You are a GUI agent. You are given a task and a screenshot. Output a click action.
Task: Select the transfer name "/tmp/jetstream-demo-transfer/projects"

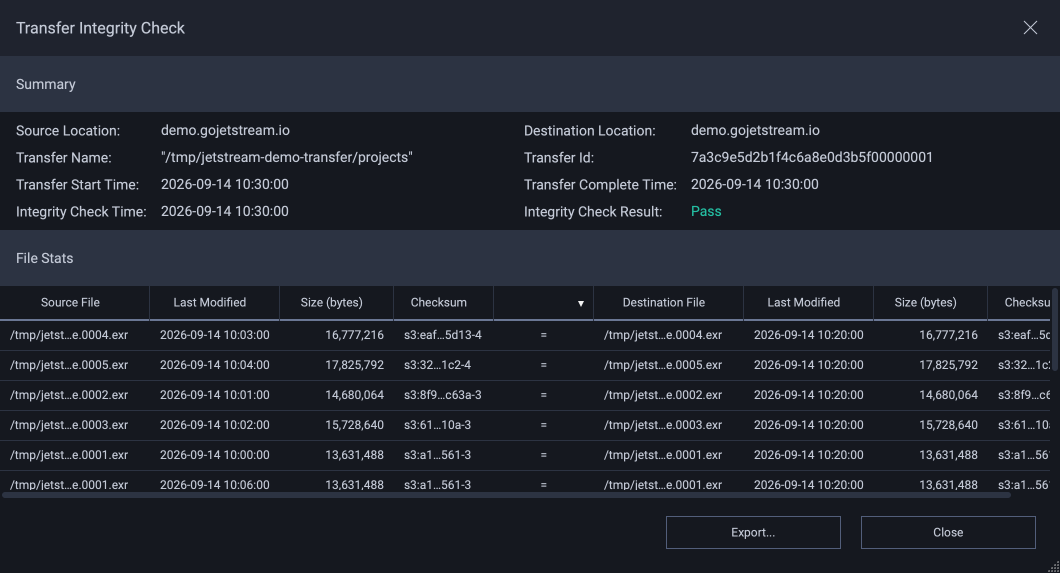click(287, 157)
